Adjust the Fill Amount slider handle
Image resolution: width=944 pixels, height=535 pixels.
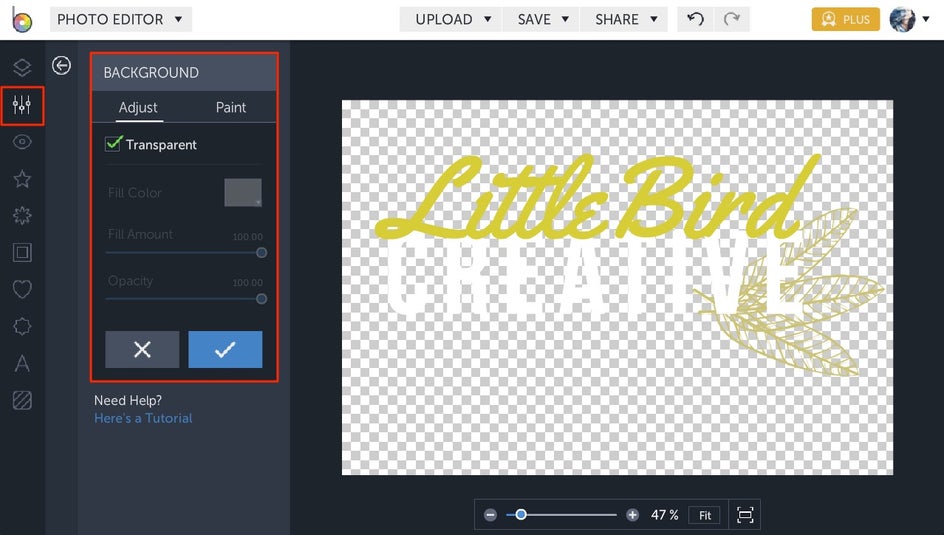click(x=261, y=253)
